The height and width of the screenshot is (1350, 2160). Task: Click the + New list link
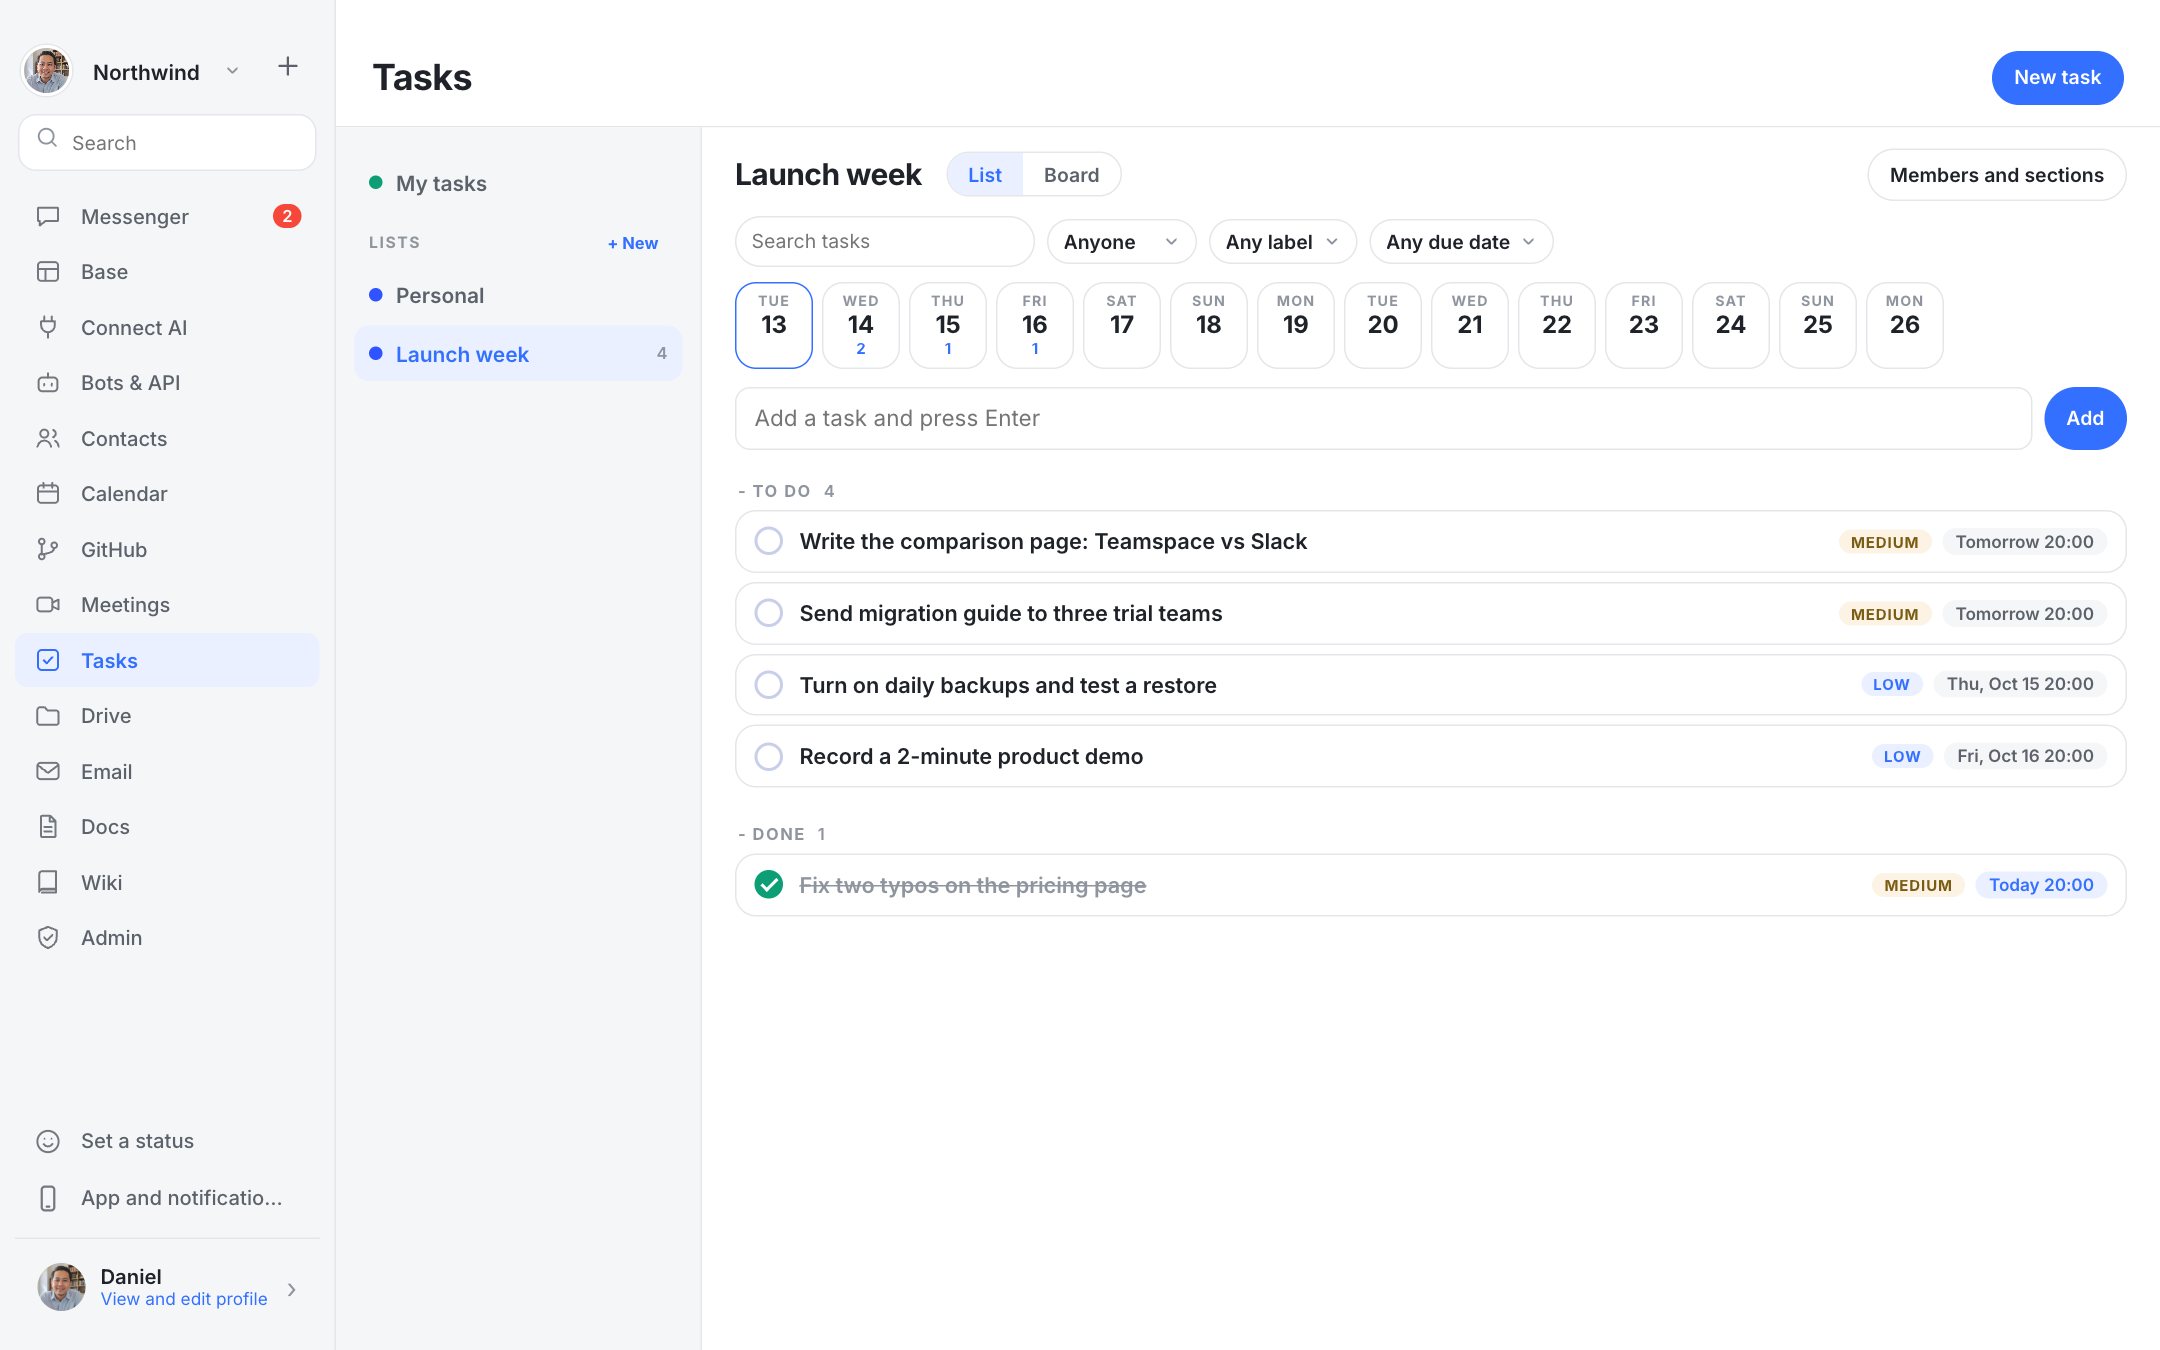click(x=633, y=243)
